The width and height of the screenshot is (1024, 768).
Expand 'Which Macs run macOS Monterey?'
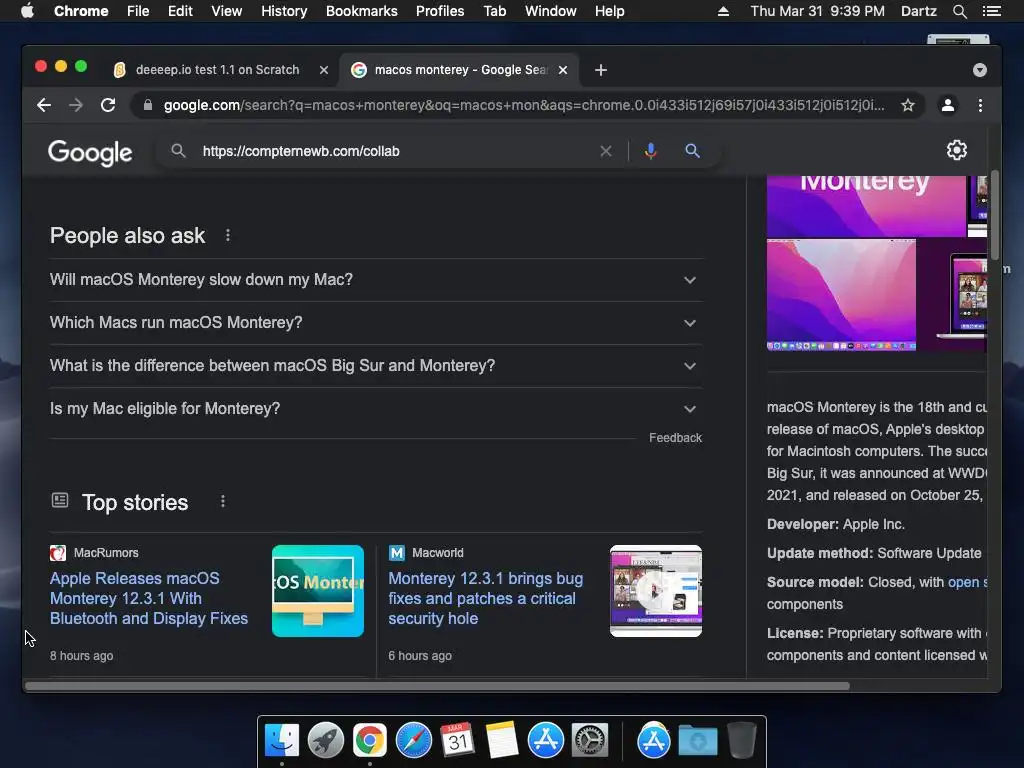tap(376, 323)
